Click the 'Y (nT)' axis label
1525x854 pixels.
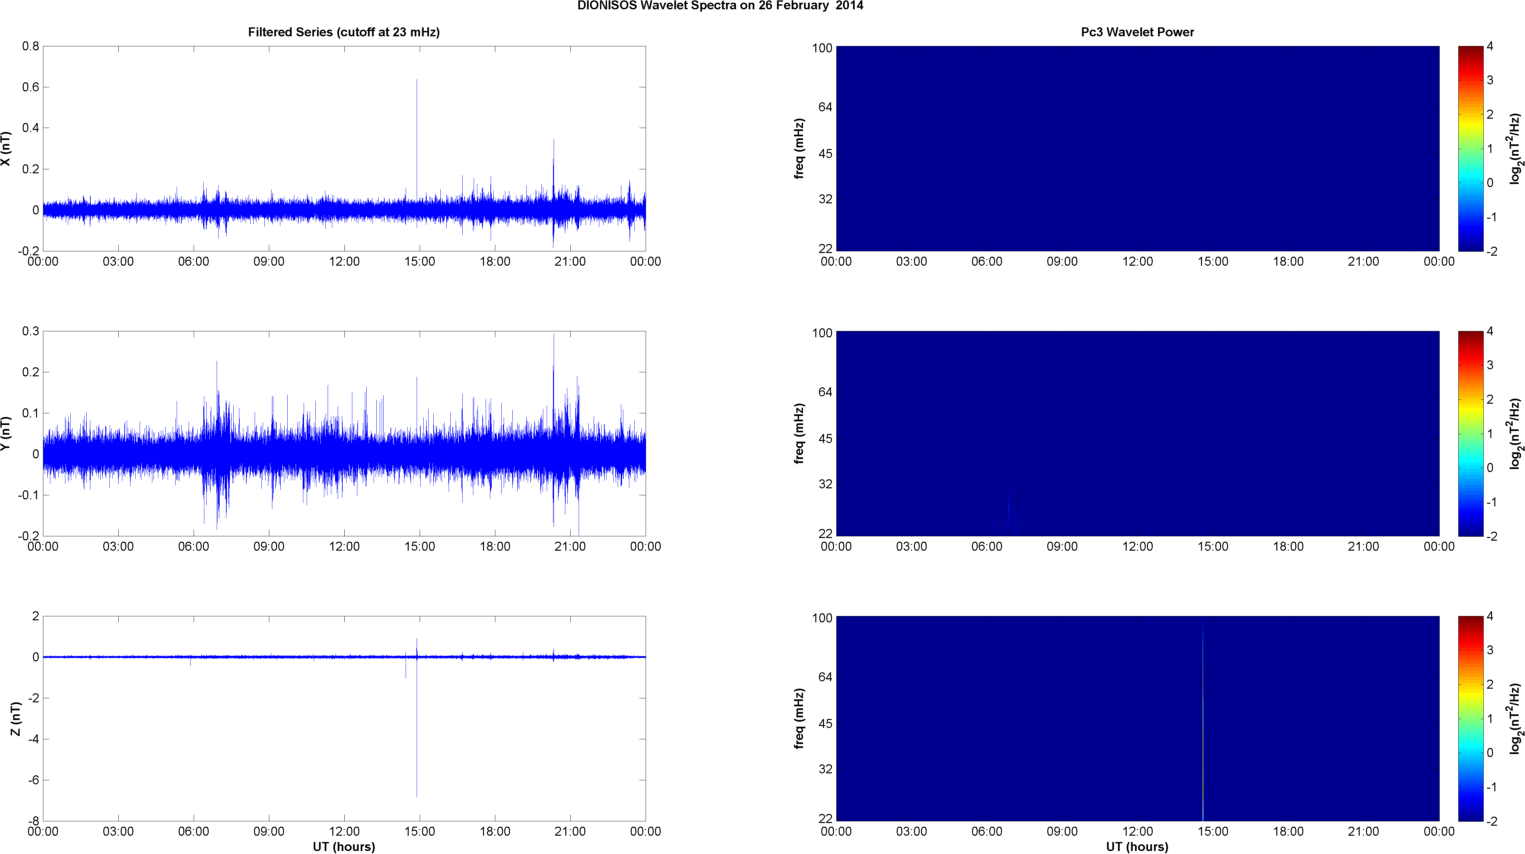point(6,434)
